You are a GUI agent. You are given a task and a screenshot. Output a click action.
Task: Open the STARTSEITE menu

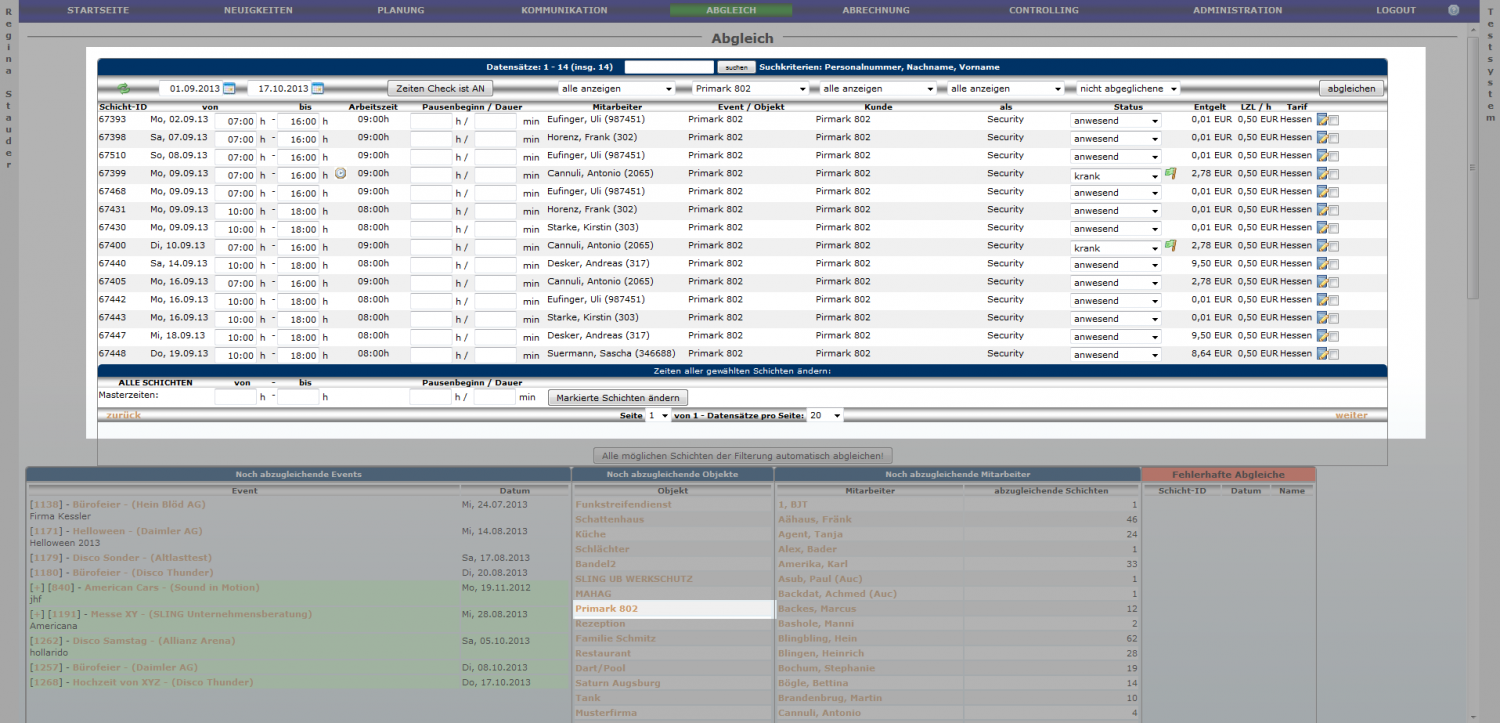click(98, 10)
